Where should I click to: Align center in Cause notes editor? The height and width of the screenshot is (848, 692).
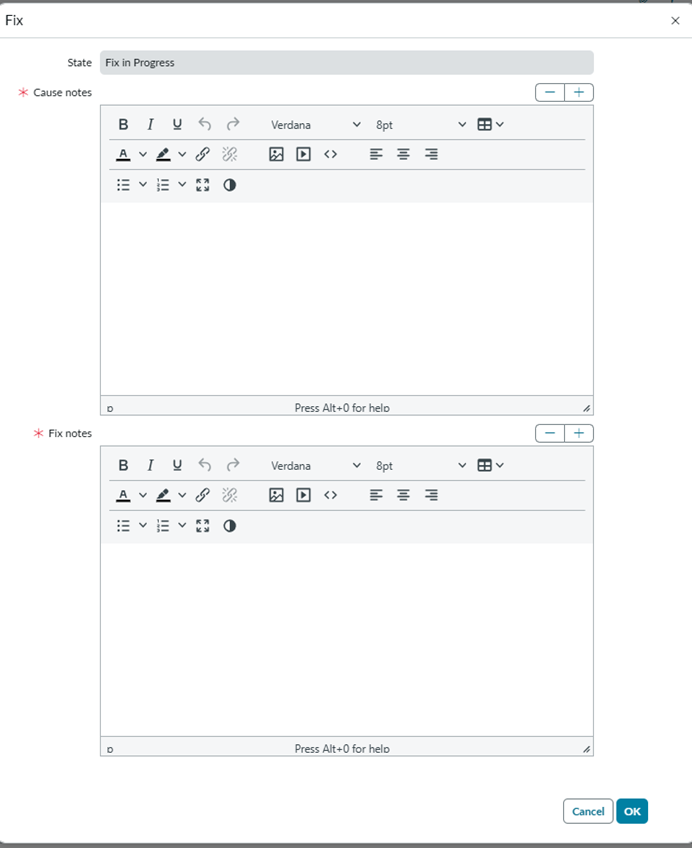(x=403, y=155)
